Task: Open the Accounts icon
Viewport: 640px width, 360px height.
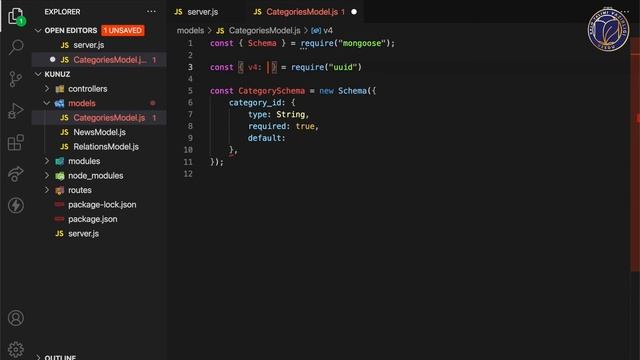Action: point(16,318)
